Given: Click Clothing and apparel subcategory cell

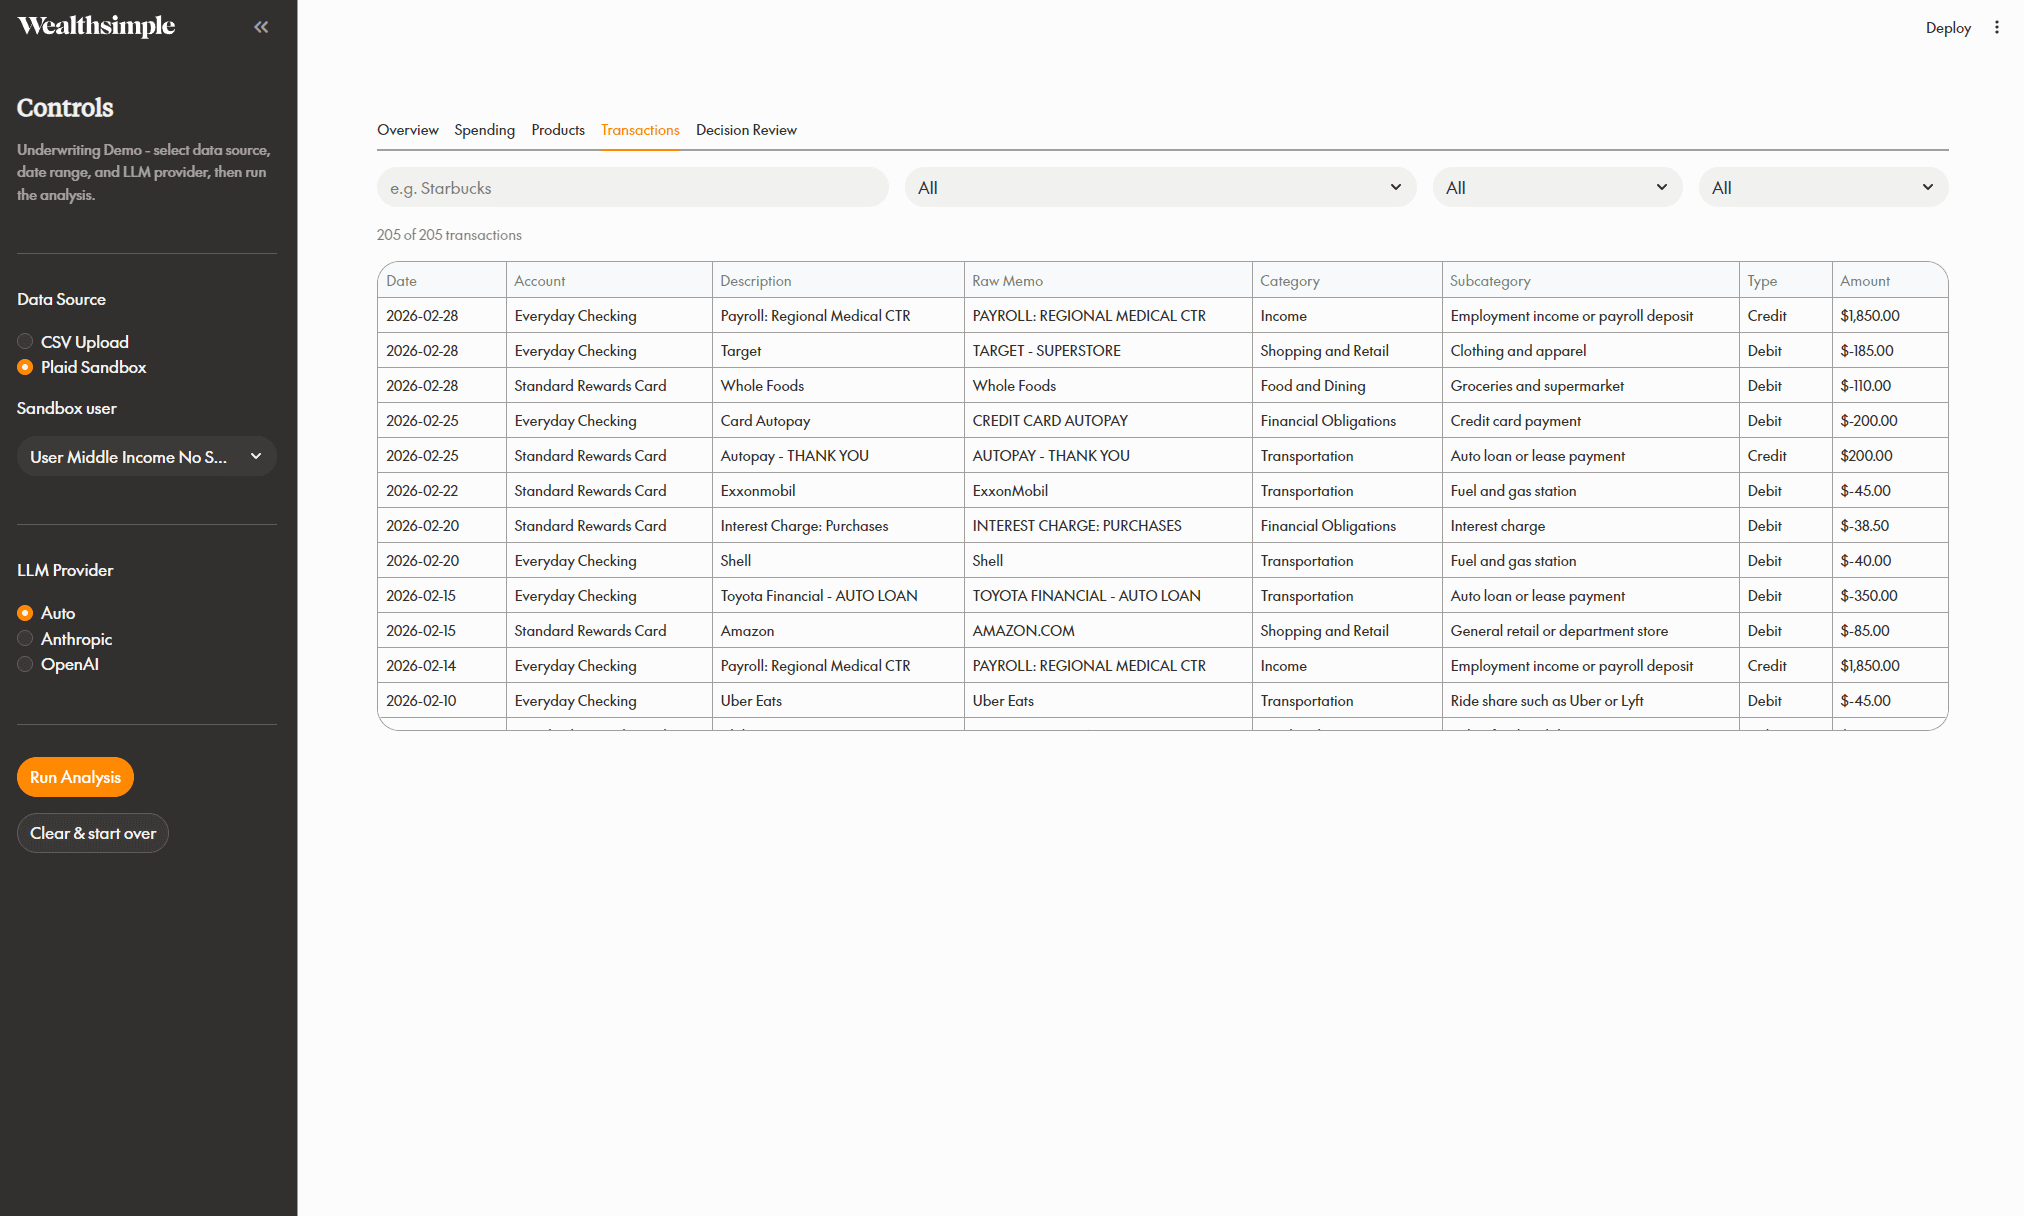Looking at the screenshot, I should (x=1590, y=351).
